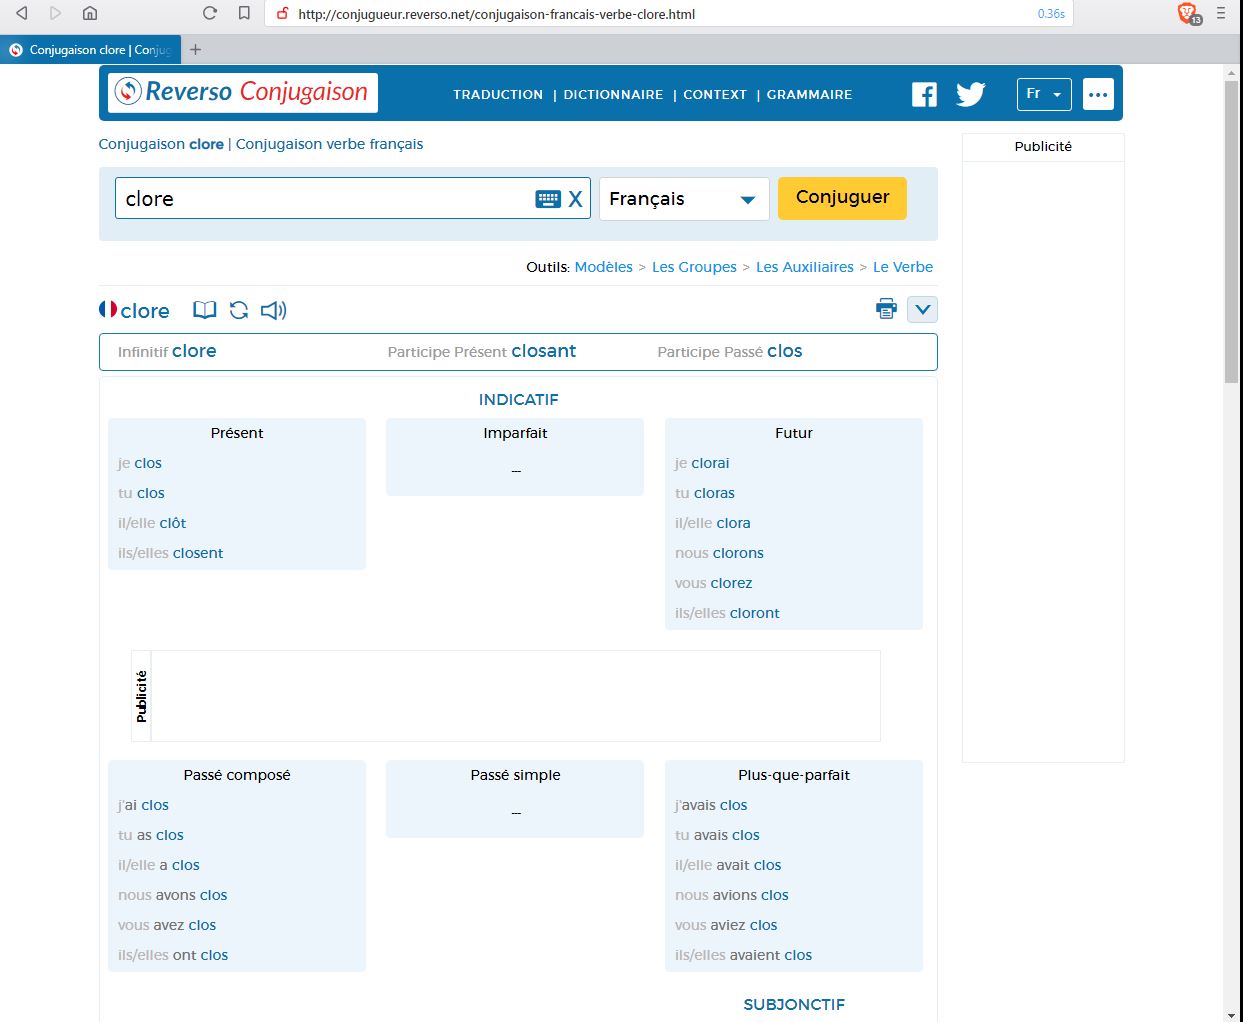Viewport: 1243px width, 1022px height.
Task: Print the conjugation with printer icon
Action: pos(886,309)
